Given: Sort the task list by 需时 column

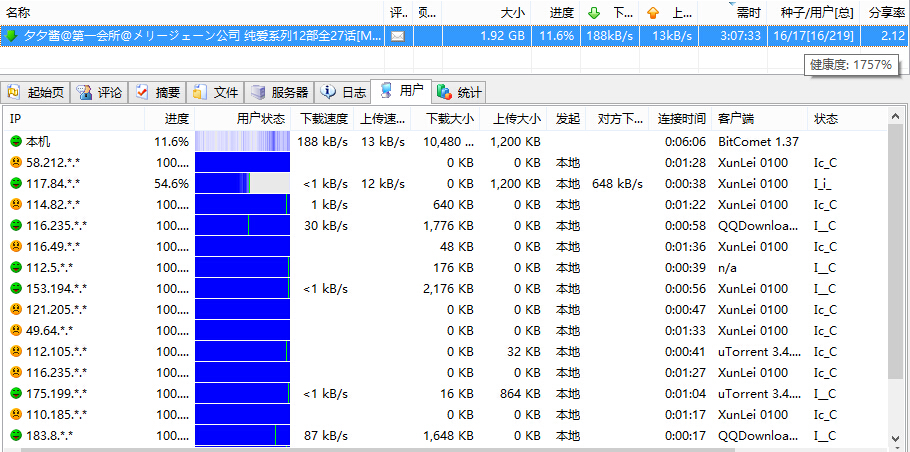Looking at the screenshot, I should (748, 13).
